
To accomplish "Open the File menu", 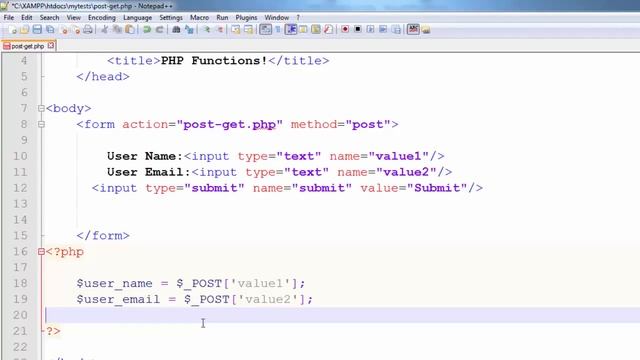I will tap(9, 18).
